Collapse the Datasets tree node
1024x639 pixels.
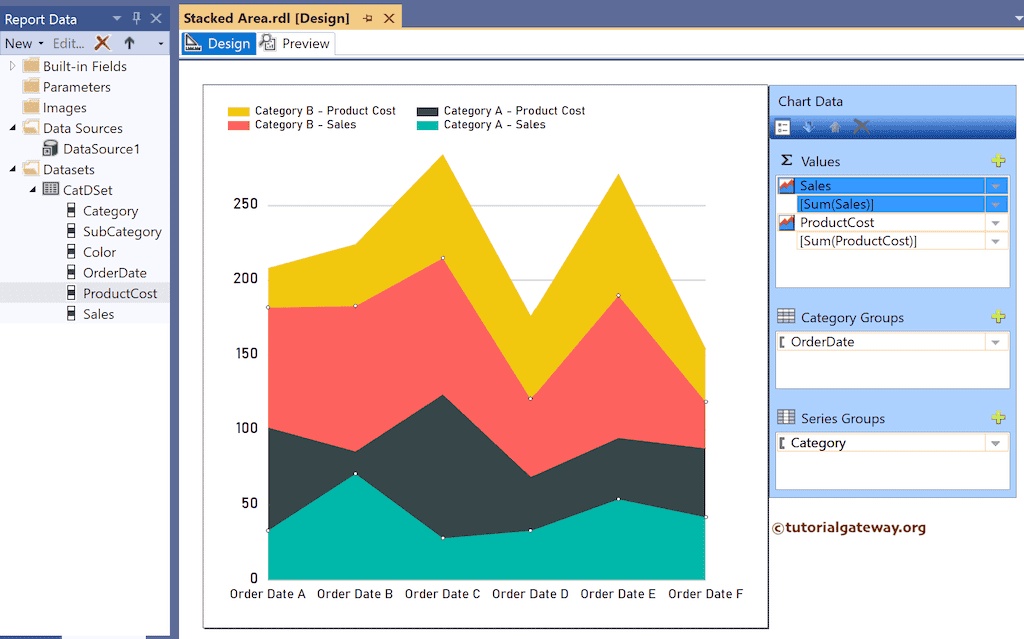[13, 170]
